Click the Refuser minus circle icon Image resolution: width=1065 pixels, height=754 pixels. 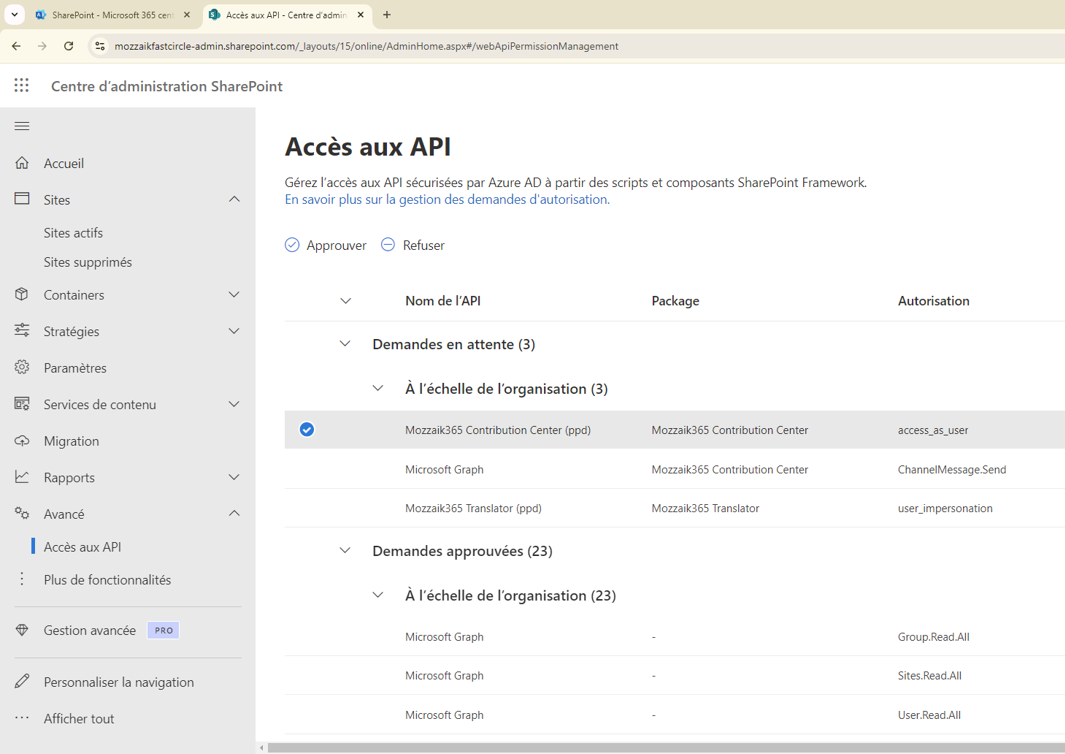387,245
